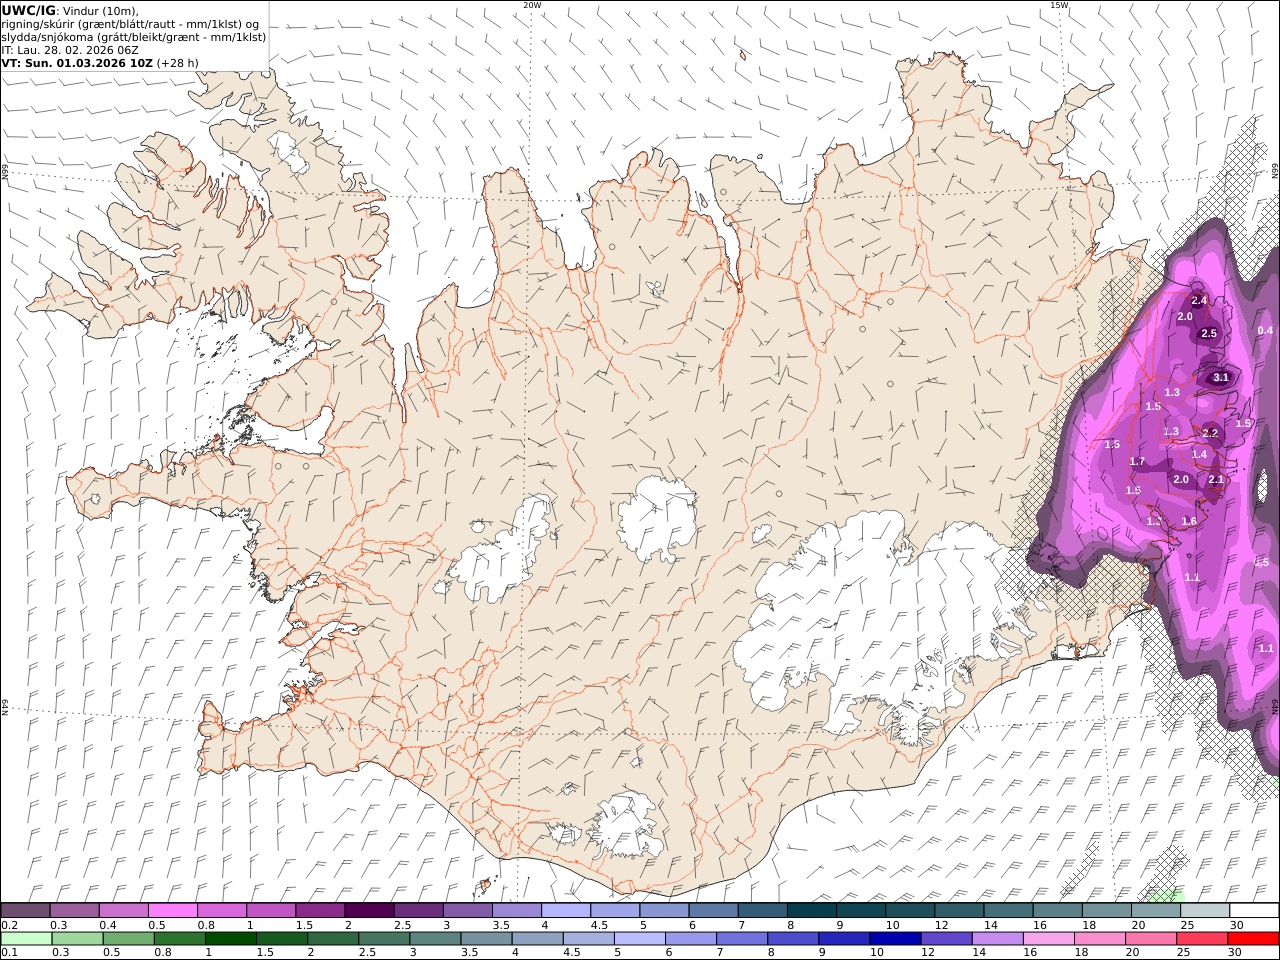Click the map value label "2.2"
1280x960 pixels.
[1210, 434]
